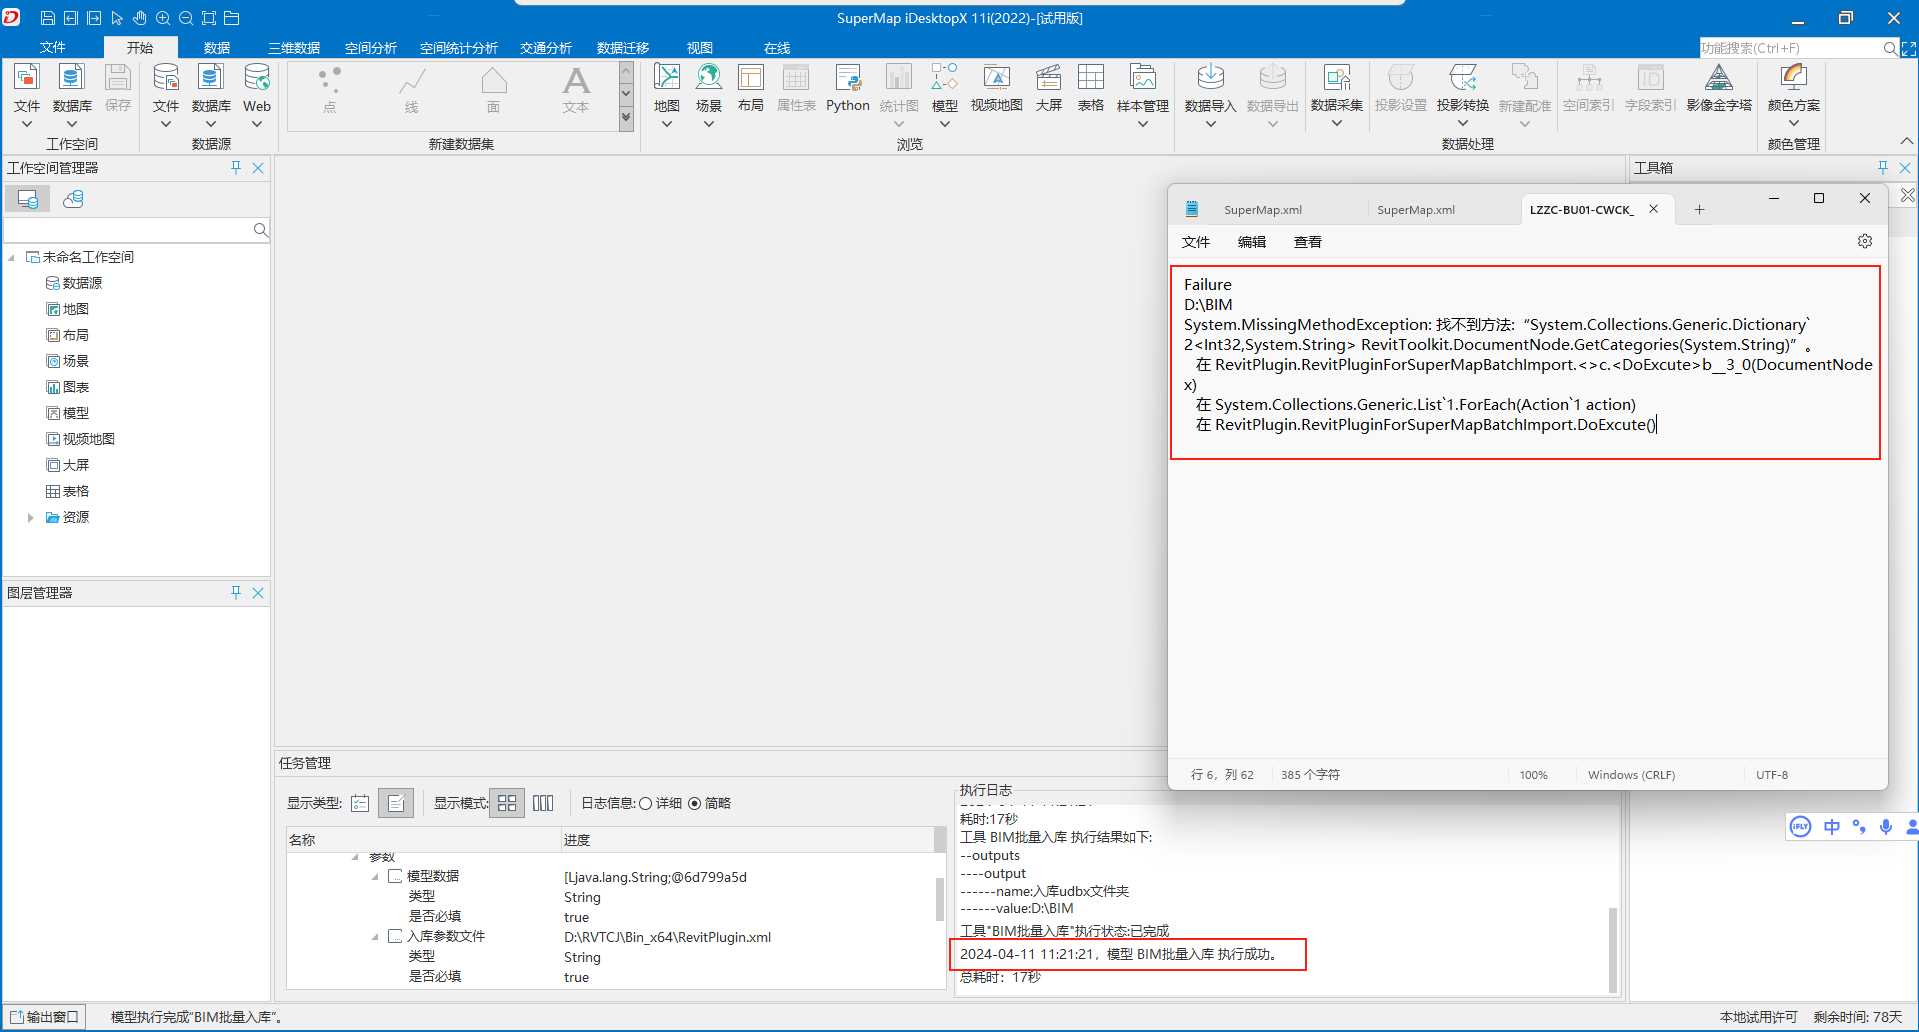The height and width of the screenshot is (1032, 1919).
Task: Click the 大屏 ribbon icon
Action: coord(1048,78)
